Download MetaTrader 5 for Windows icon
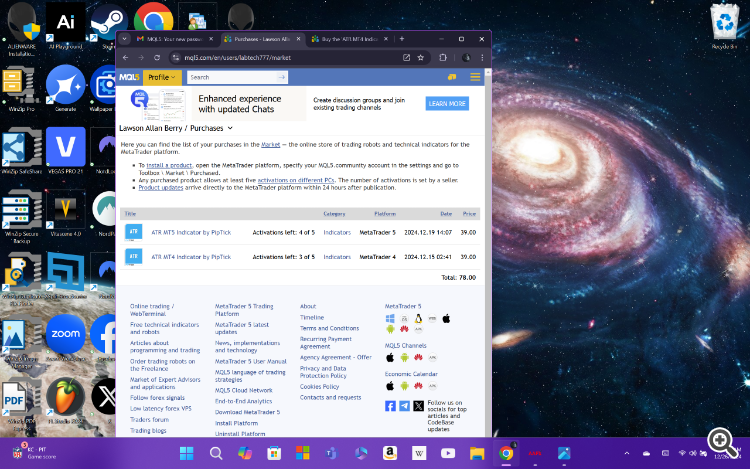 point(390,318)
